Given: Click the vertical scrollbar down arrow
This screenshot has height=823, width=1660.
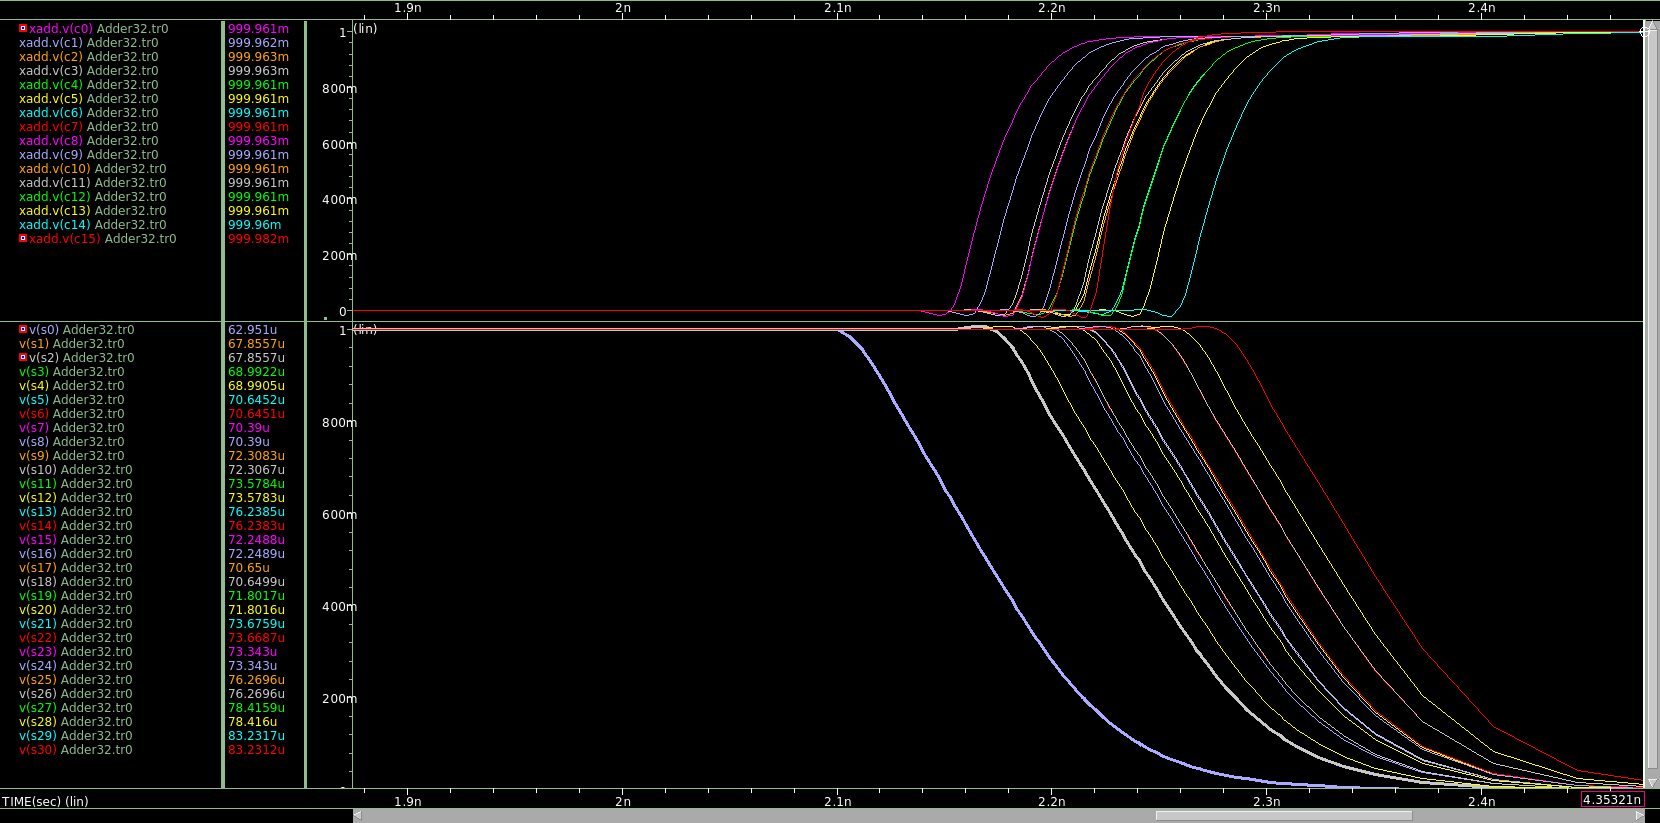Looking at the screenshot, I should tap(1652, 782).
